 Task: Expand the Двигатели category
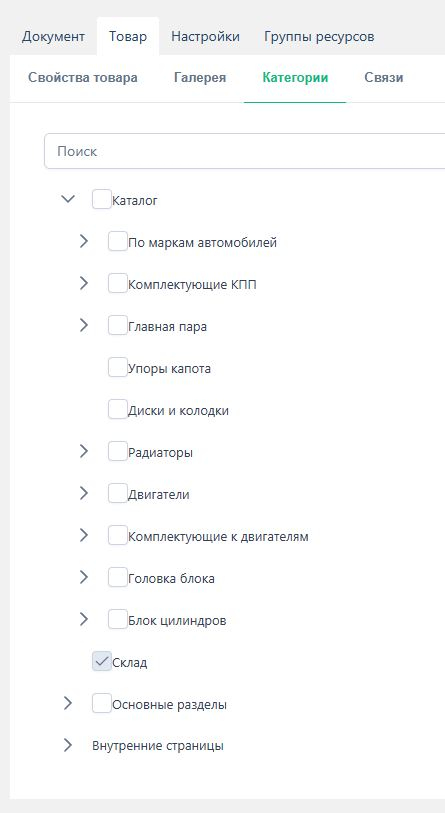(84, 494)
